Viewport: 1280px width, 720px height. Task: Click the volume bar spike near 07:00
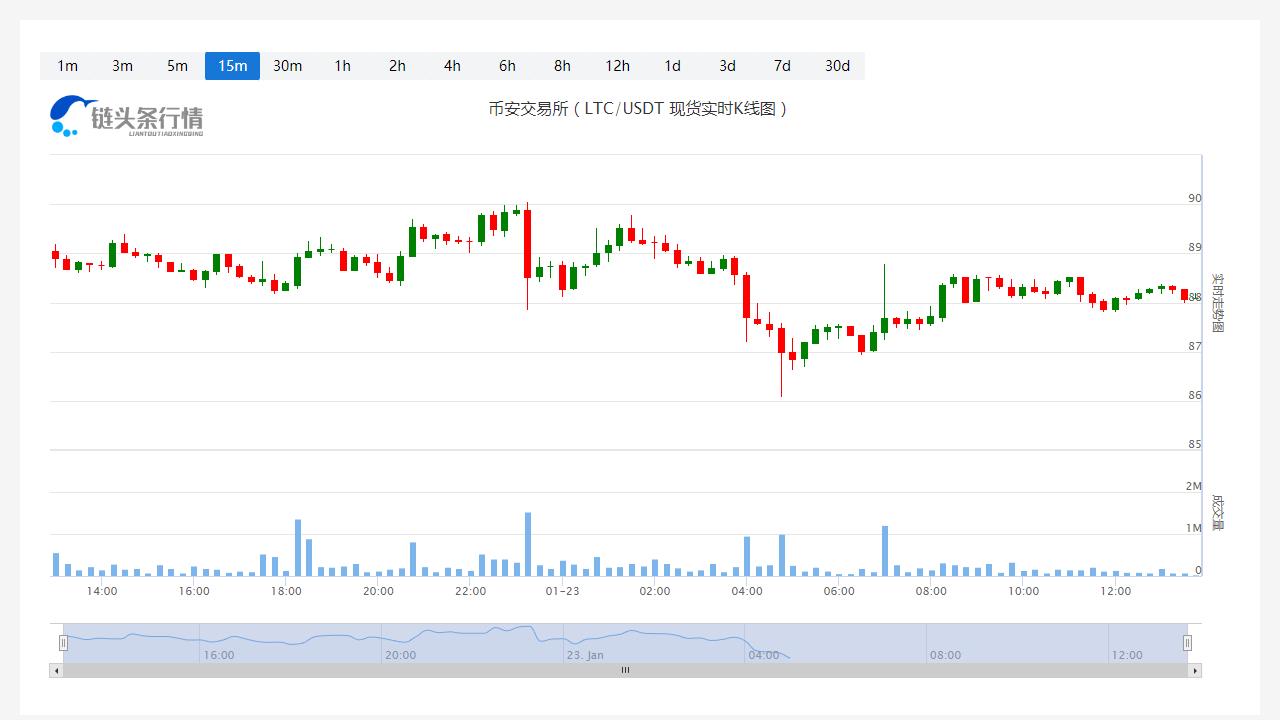tap(885, 551)
